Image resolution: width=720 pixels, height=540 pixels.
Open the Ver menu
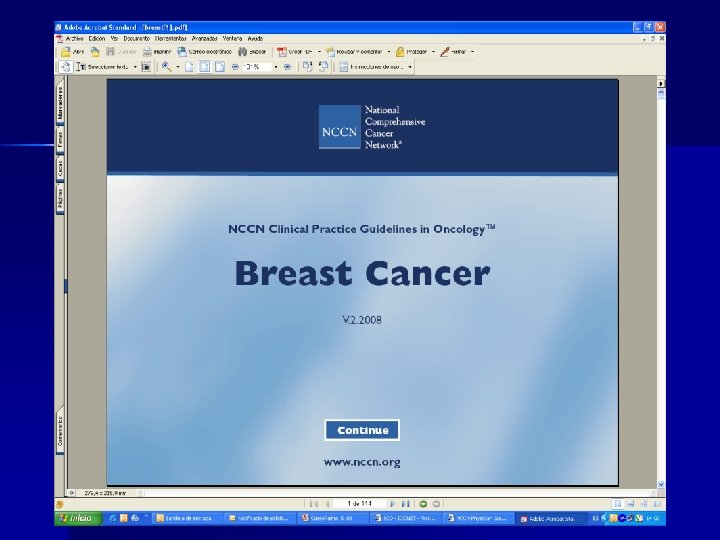pos(114,39)
